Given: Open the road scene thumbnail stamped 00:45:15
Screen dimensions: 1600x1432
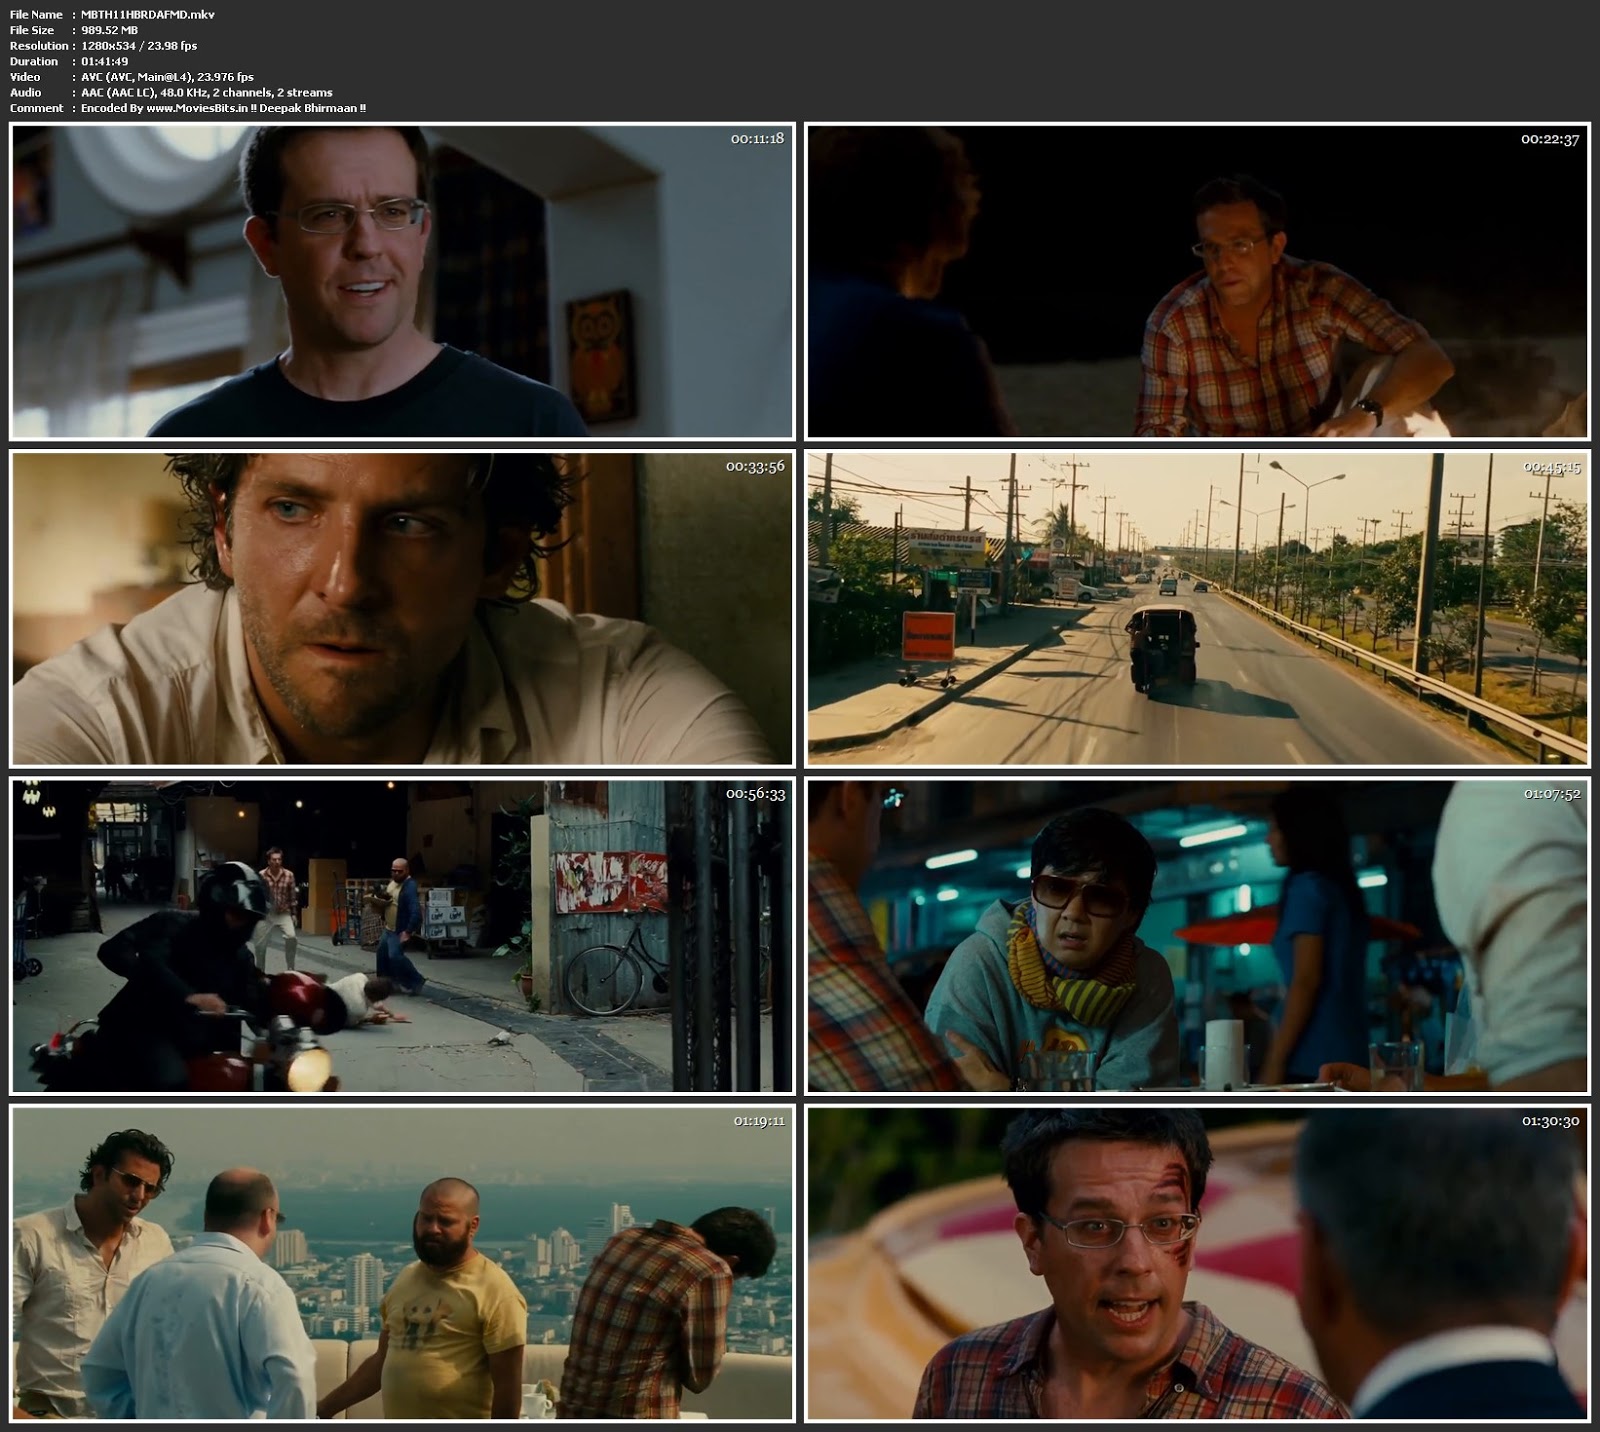Looking at the screenshot, I should pyautogui.click(x=1197, y=609).
